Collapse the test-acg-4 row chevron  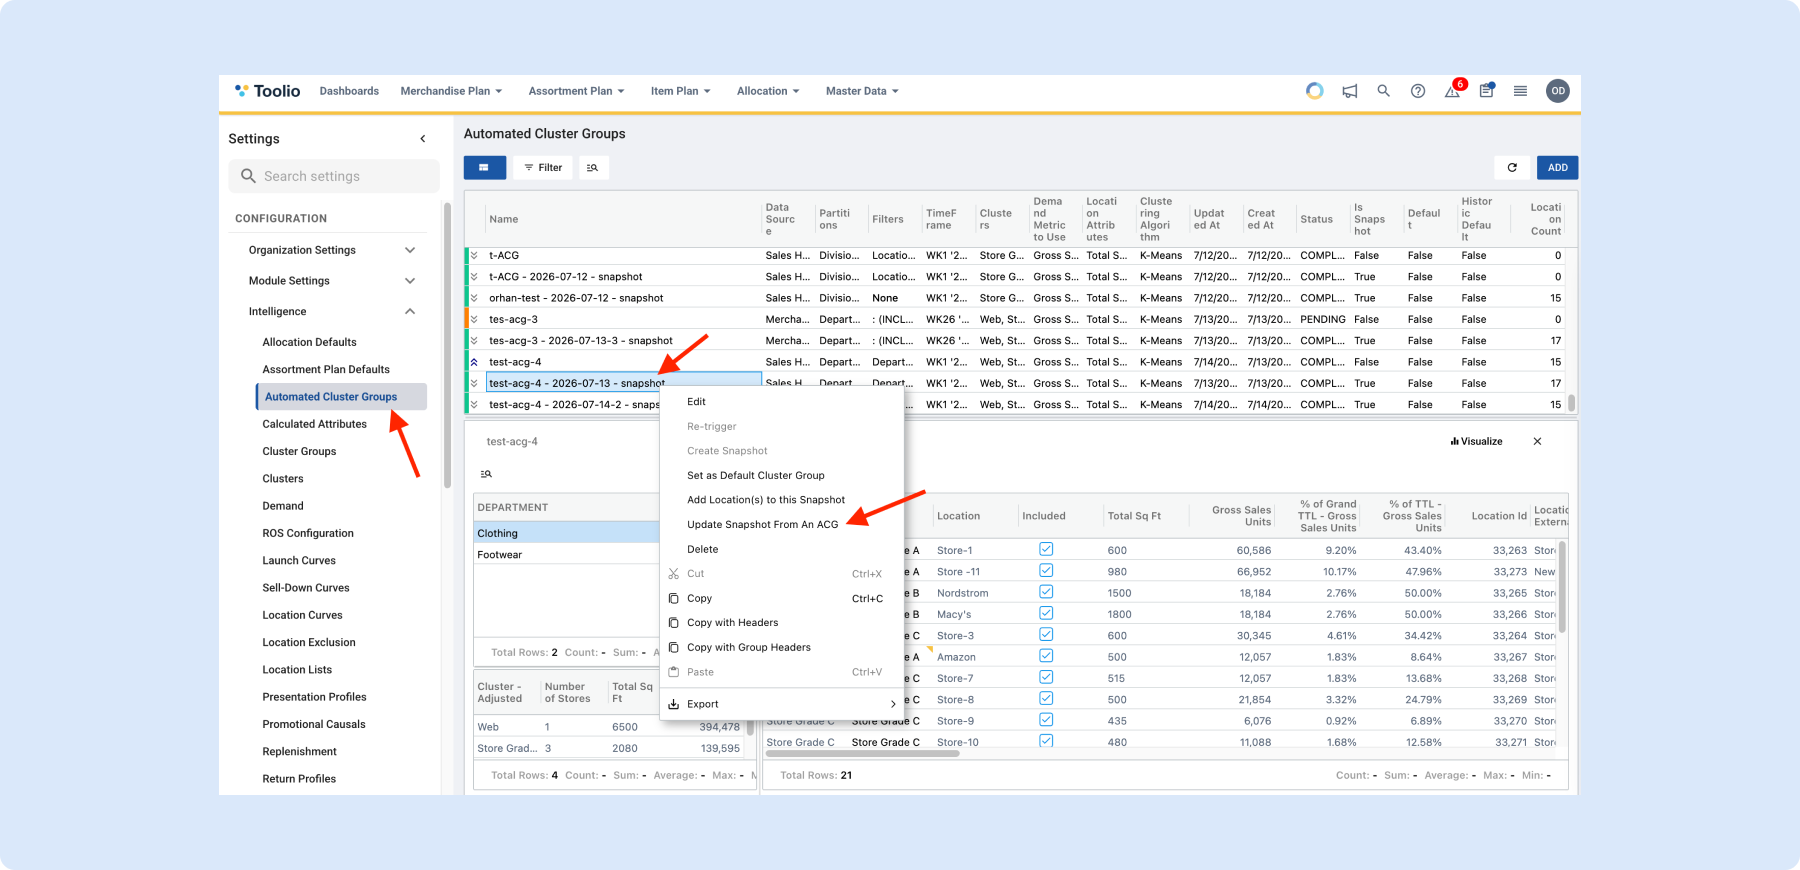coord(474,362)
